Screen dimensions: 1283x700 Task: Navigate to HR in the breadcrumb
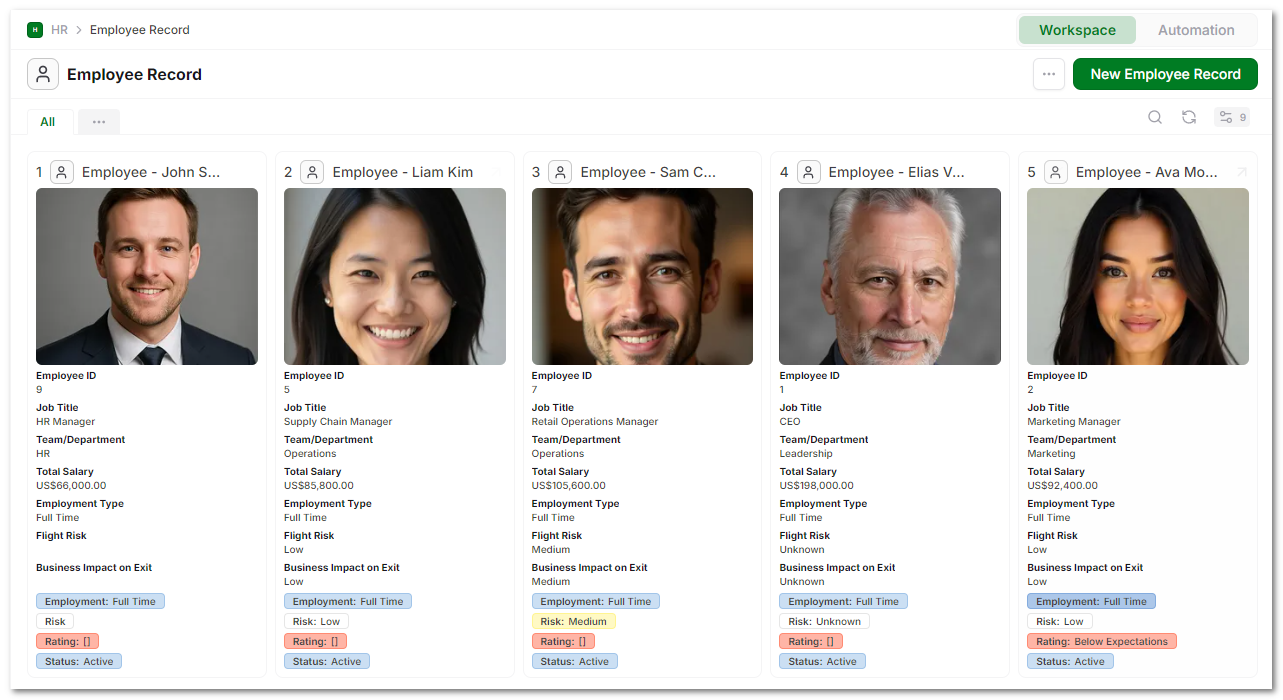point(60,30)
